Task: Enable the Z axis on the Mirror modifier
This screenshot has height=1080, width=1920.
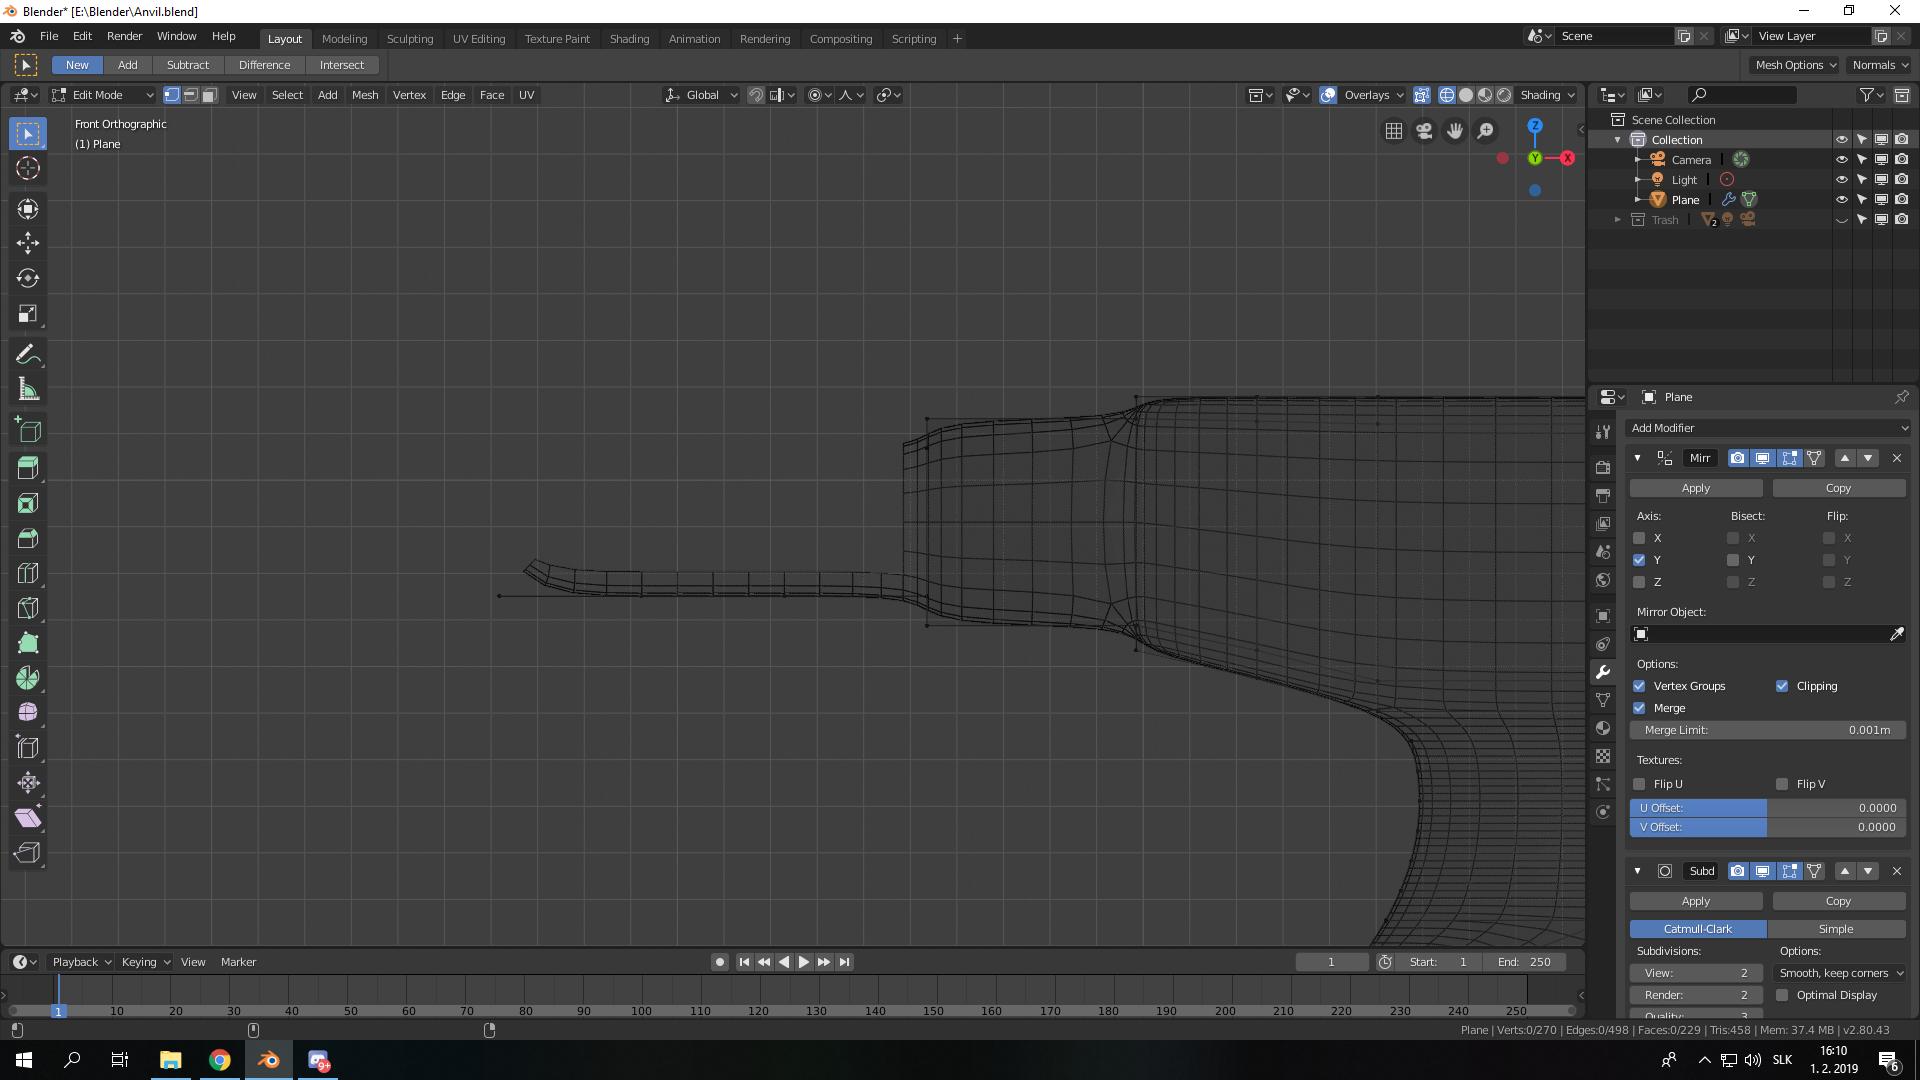Action: (x=1639, y=582)
